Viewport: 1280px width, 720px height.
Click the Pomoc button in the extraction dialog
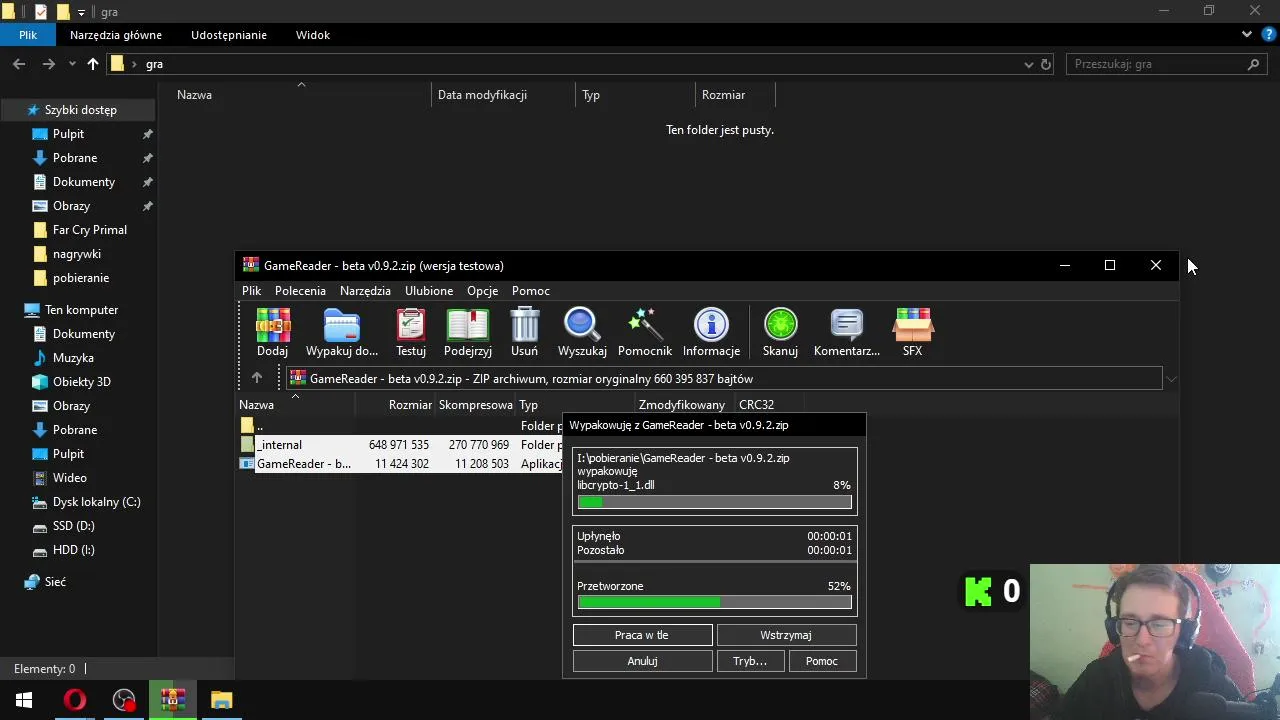822,661
